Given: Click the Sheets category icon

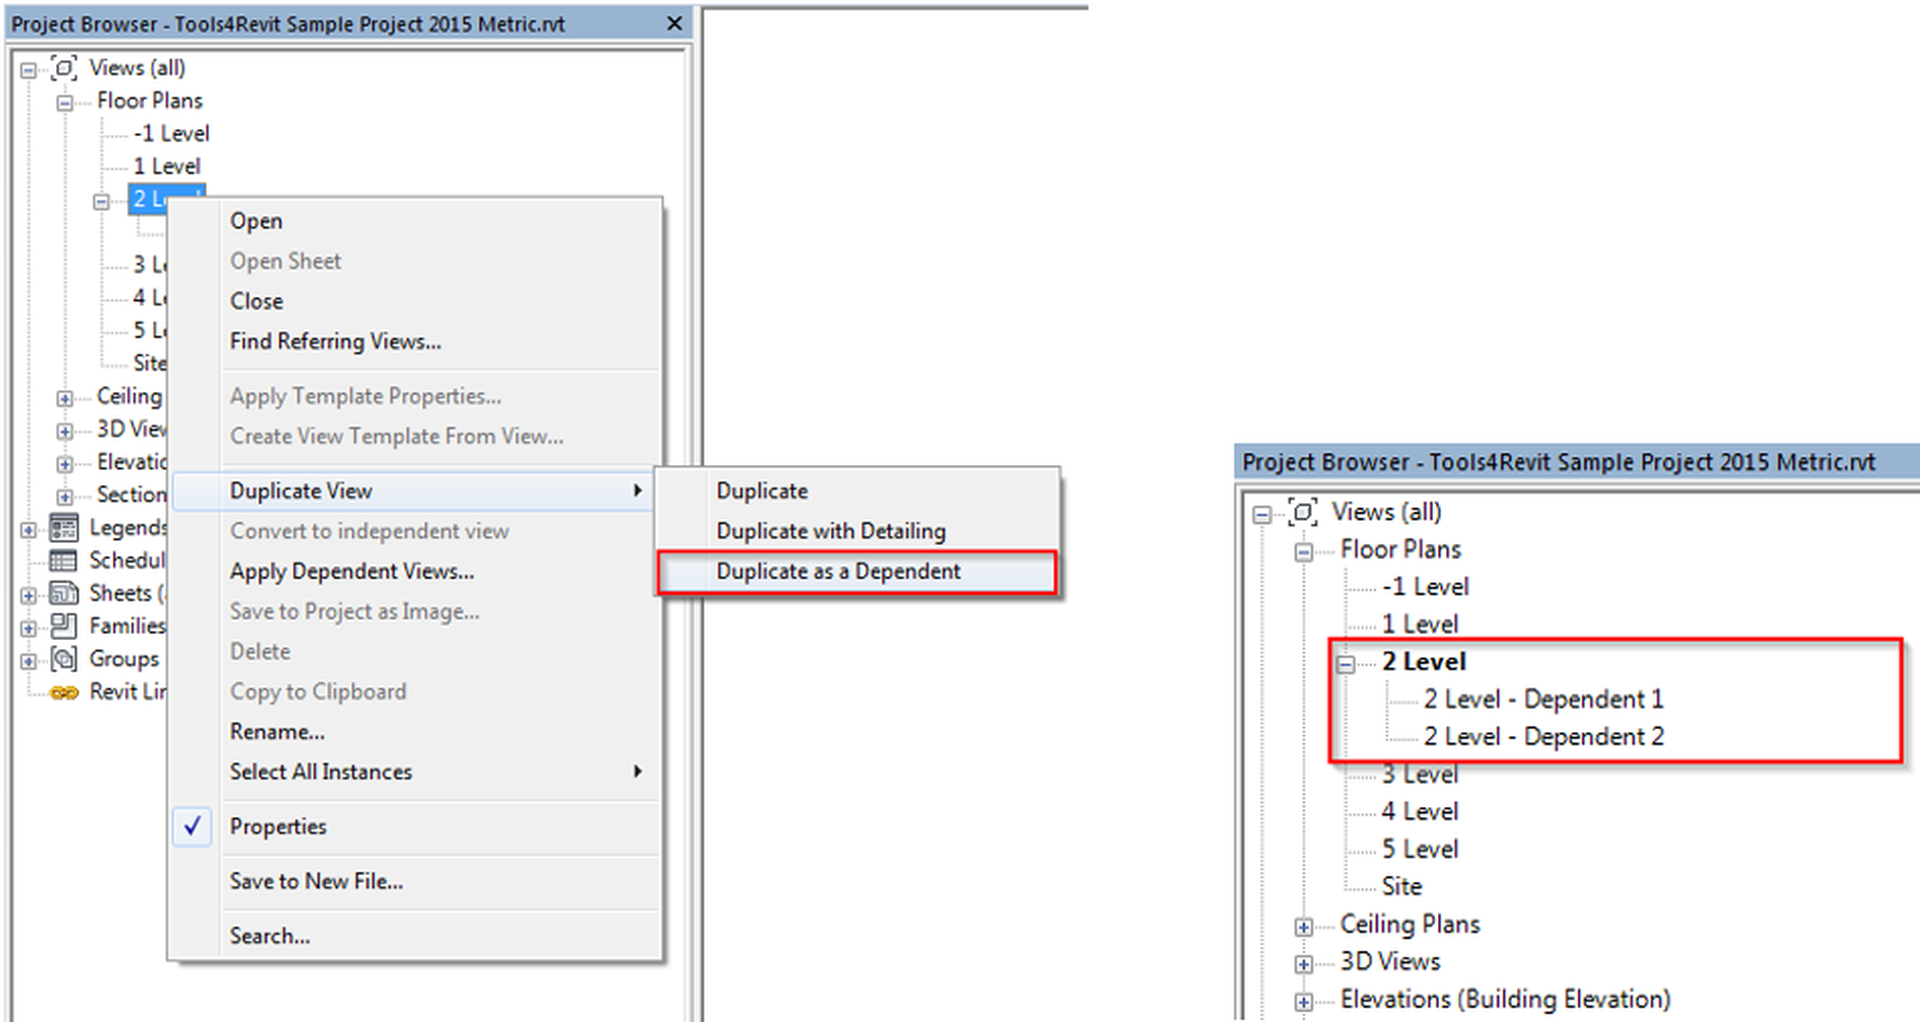Looking at the screenshot, I should click(x=62, y=593).
